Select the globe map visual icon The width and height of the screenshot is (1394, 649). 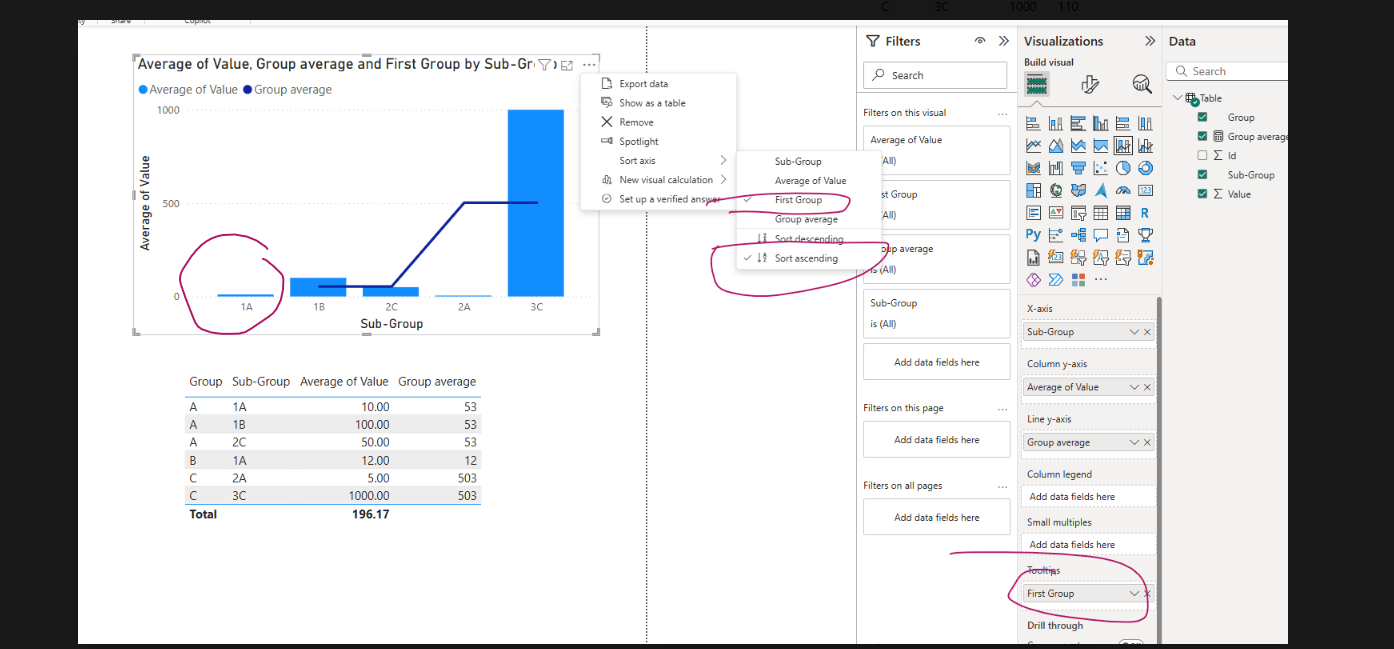pos(1056,190)
